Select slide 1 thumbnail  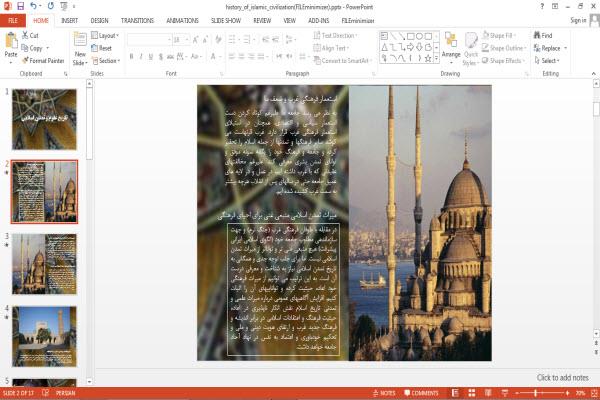click(x=44, y=119)
